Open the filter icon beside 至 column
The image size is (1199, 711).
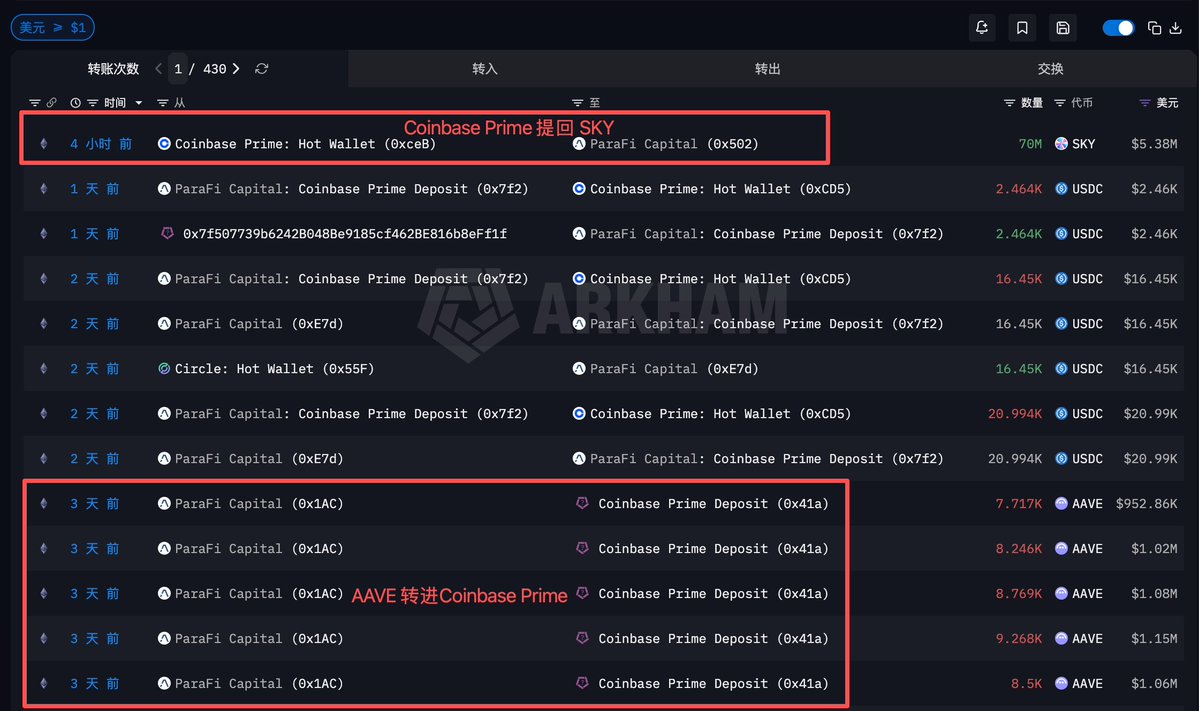tap(577, 102)
